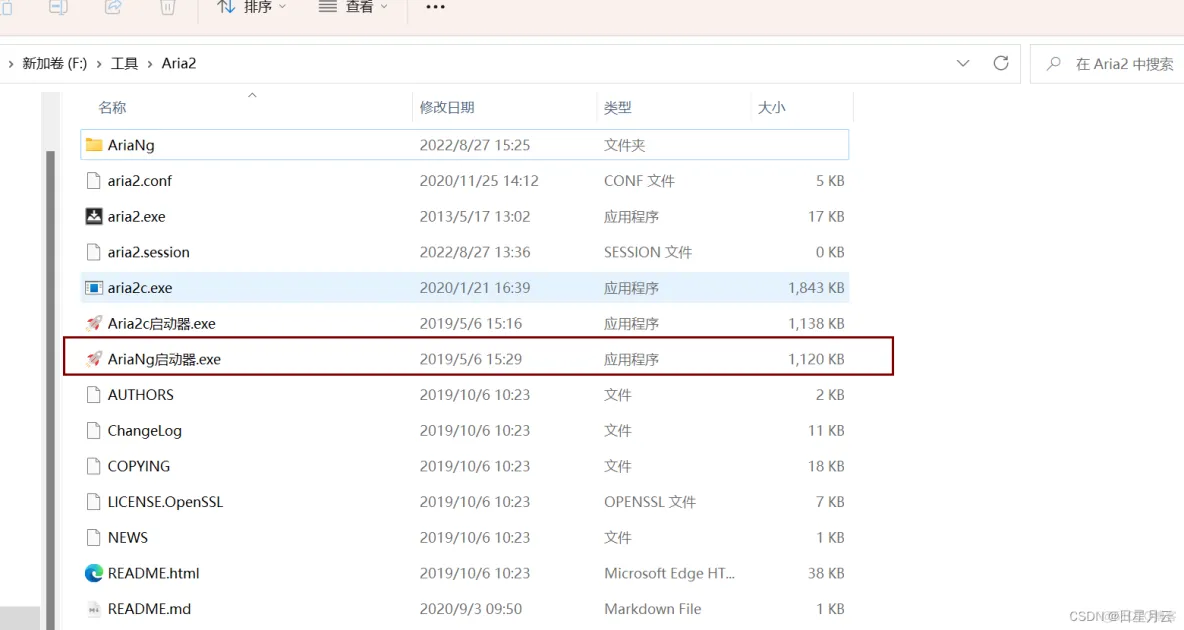Refresh the Aria2 folder view
Image resolution: width=1184 pixels, height=630 pixels.
coord(1001,63)
